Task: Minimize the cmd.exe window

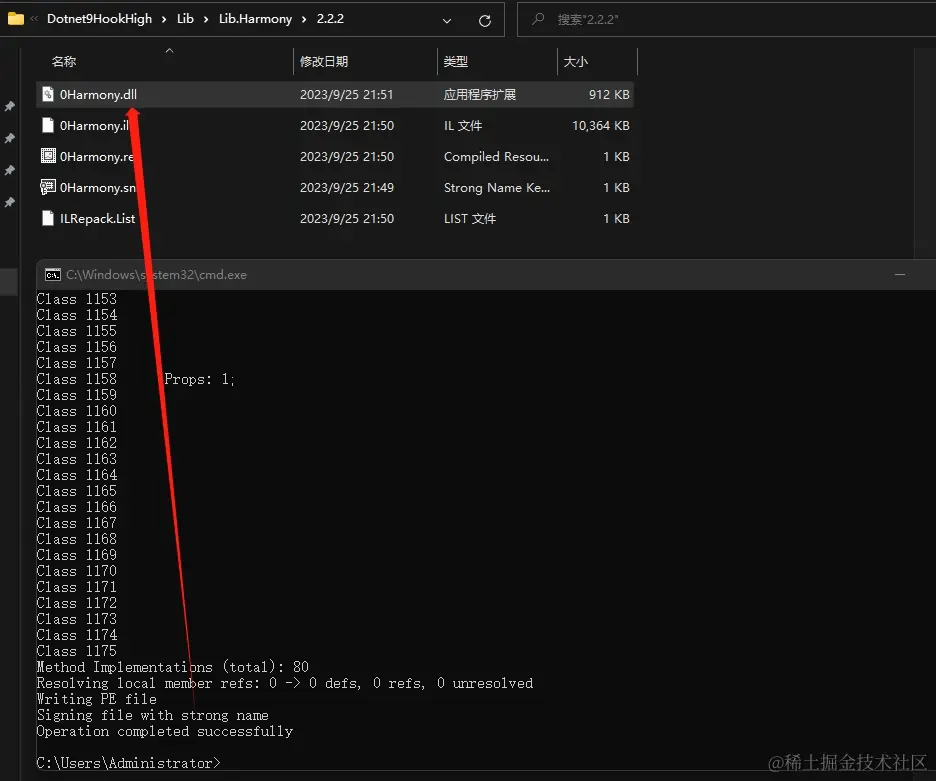Action: click(x=900, y=275)
